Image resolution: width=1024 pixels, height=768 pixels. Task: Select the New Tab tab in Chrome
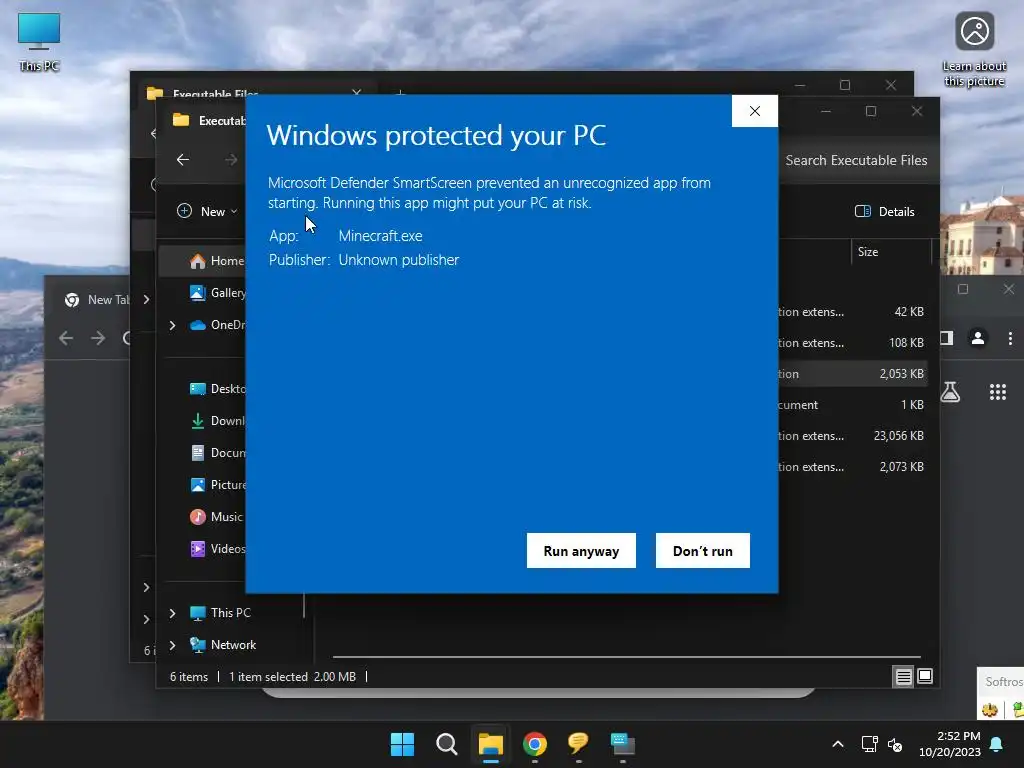pyautogui.click(x=98, y=300)
